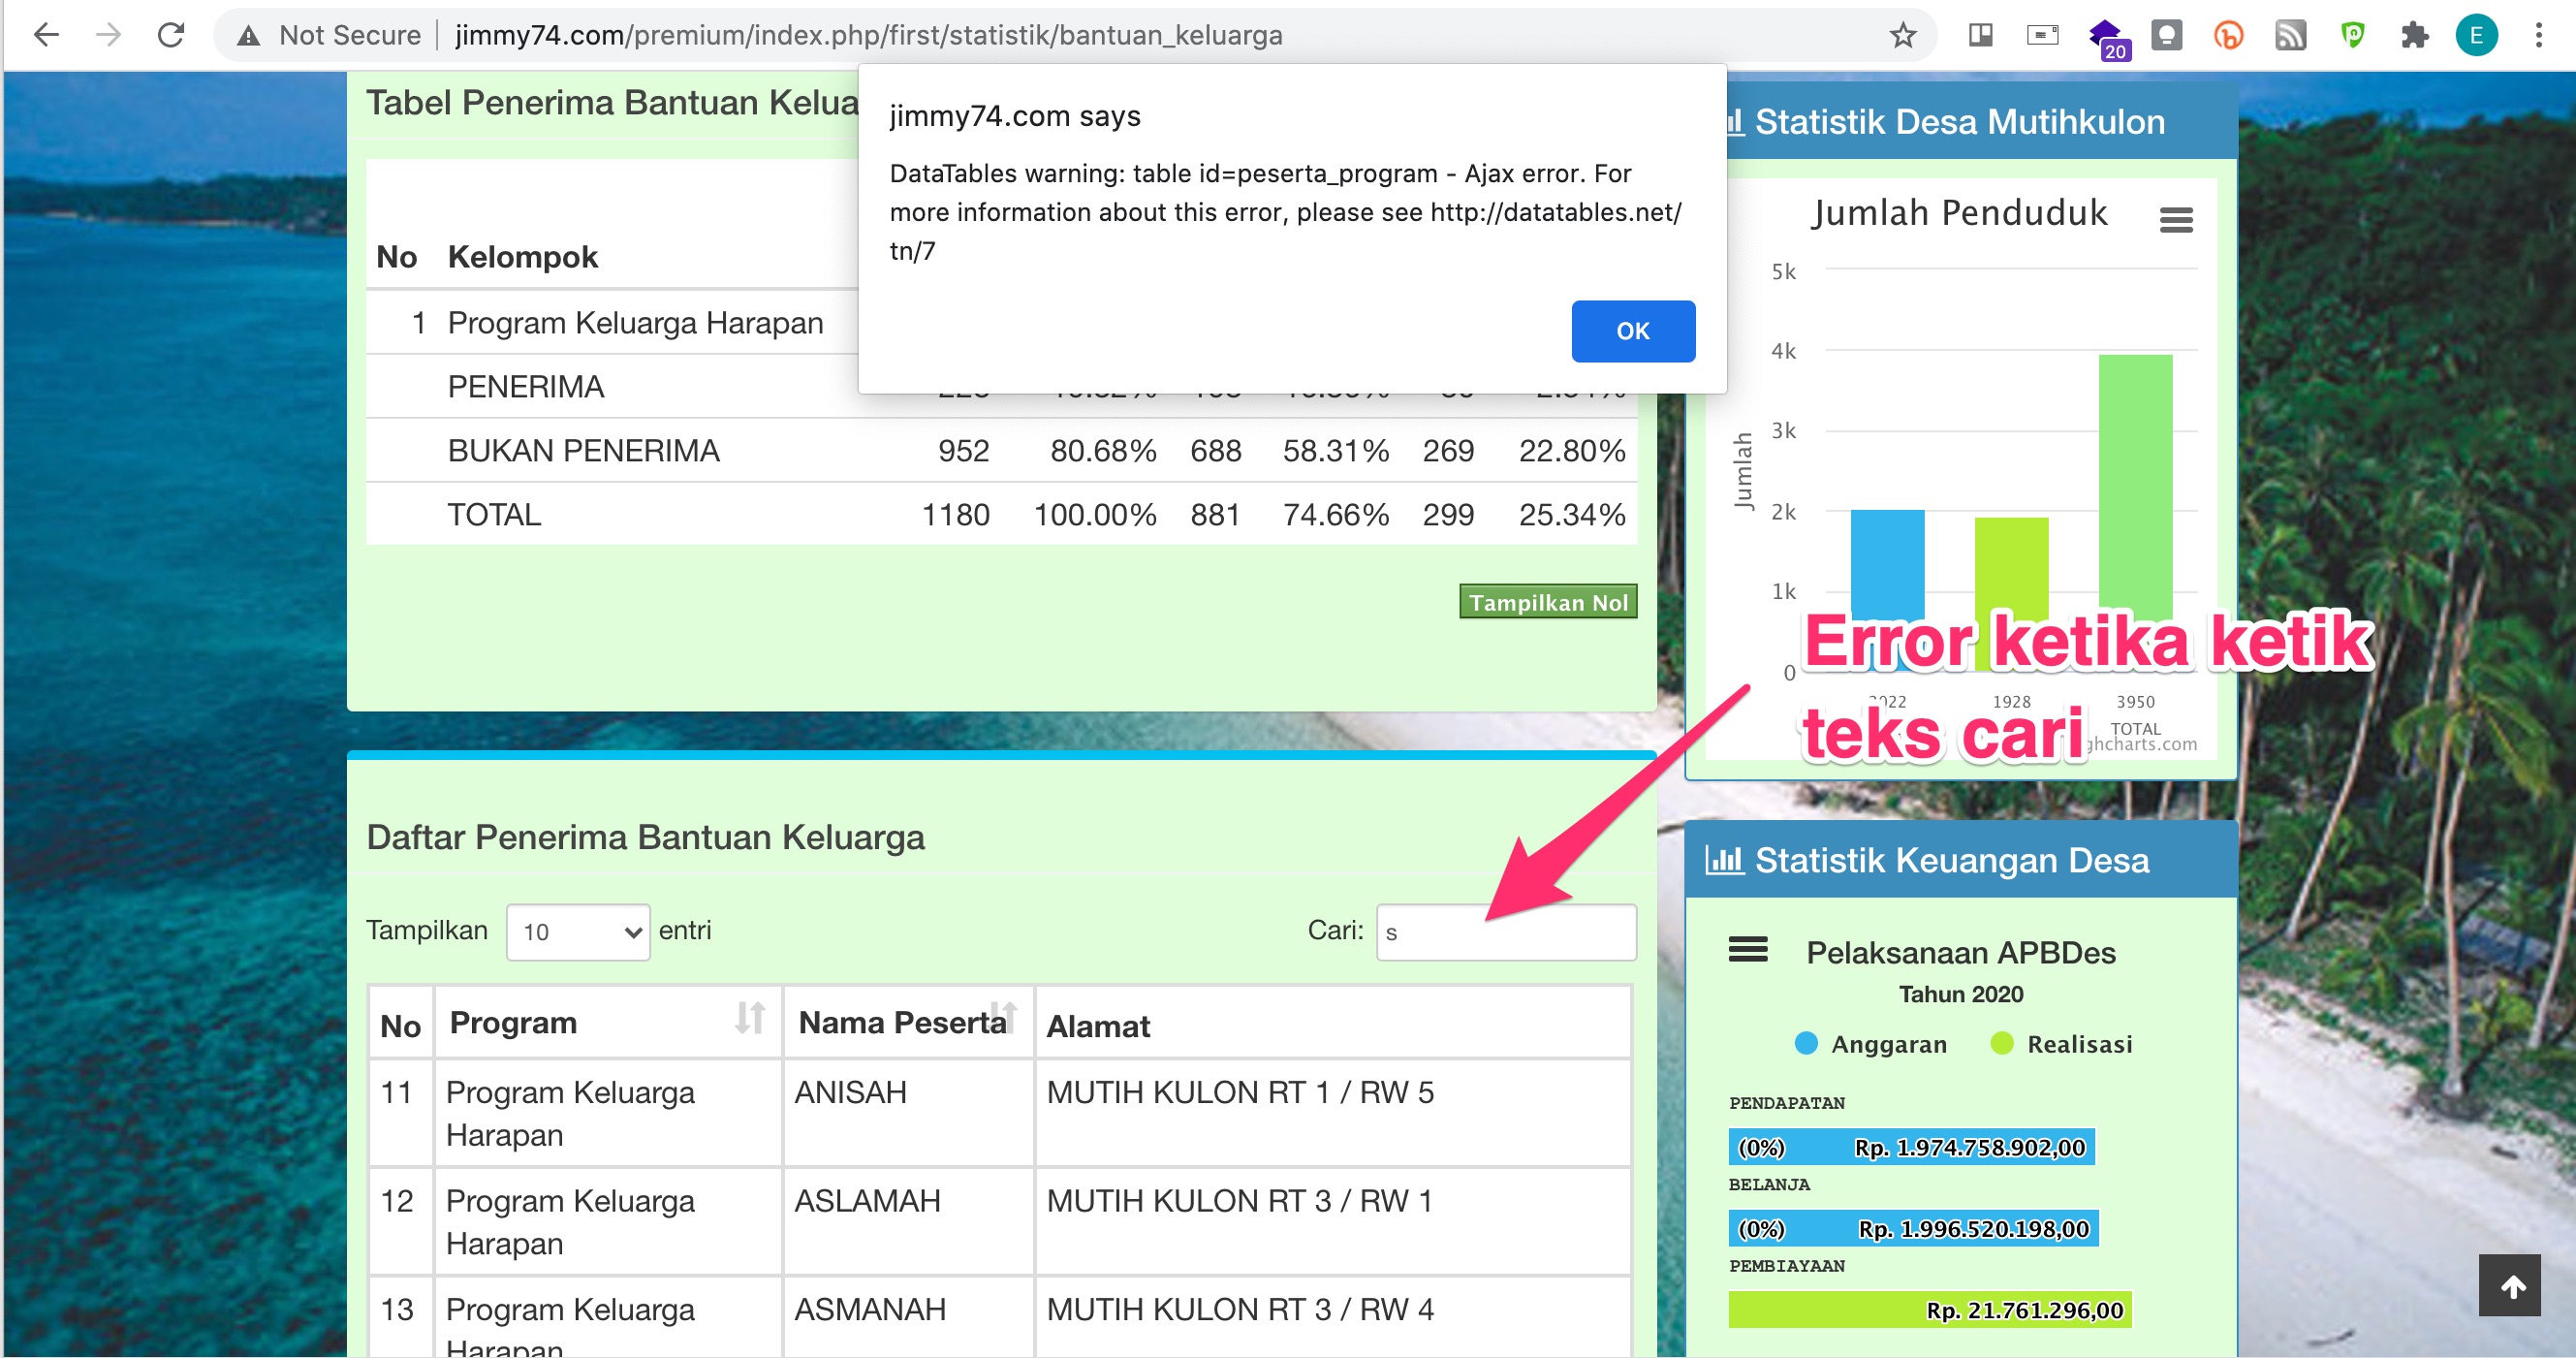Click the Tampilkan Nol button
Image resolution: width=2576 pixels, height=1358 pixels.
click(1548, 601)
